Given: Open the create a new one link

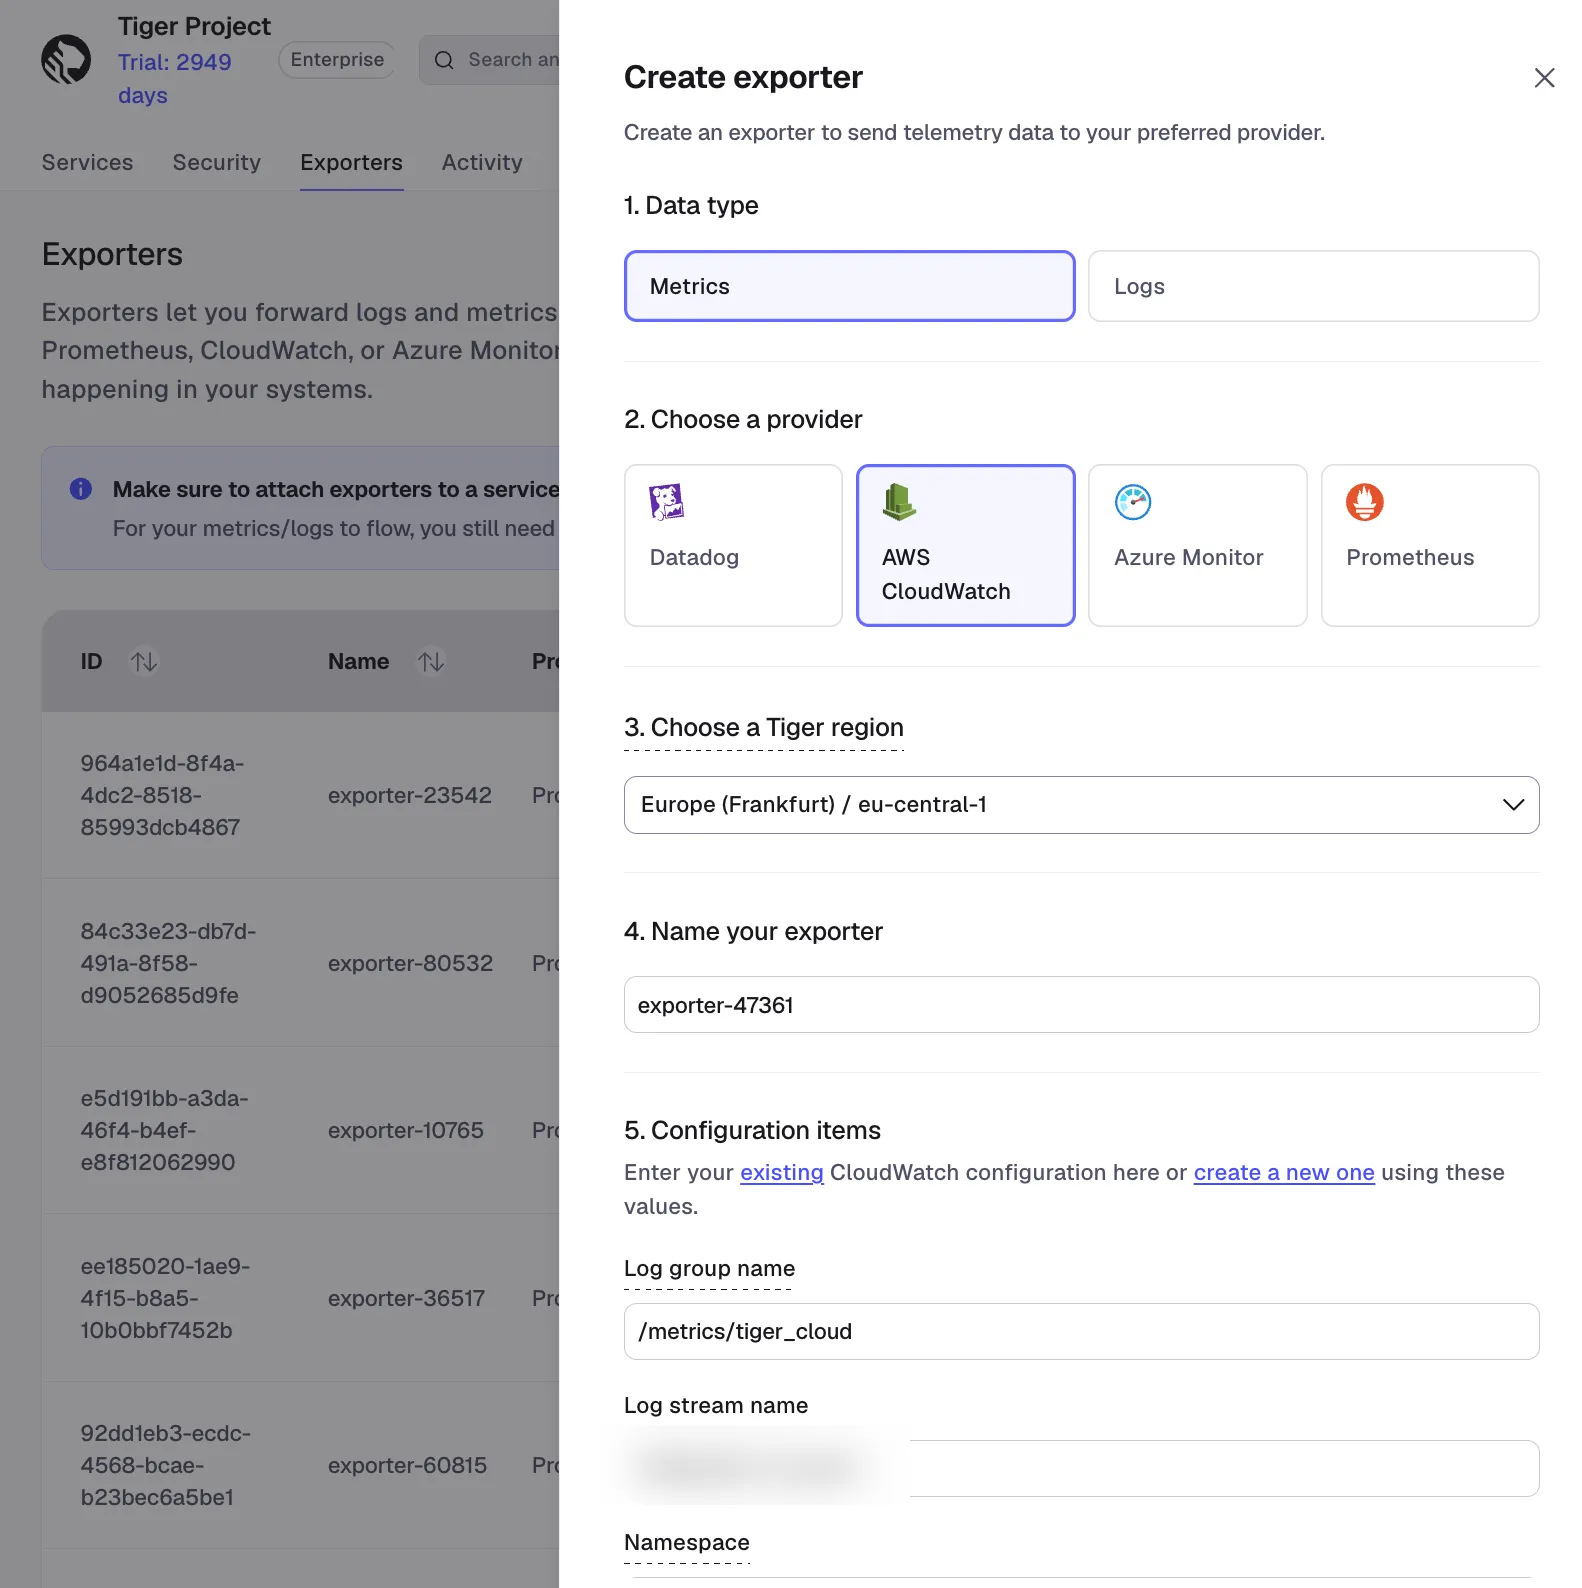Looking at the screenshot, I should click(1284, 1172).
